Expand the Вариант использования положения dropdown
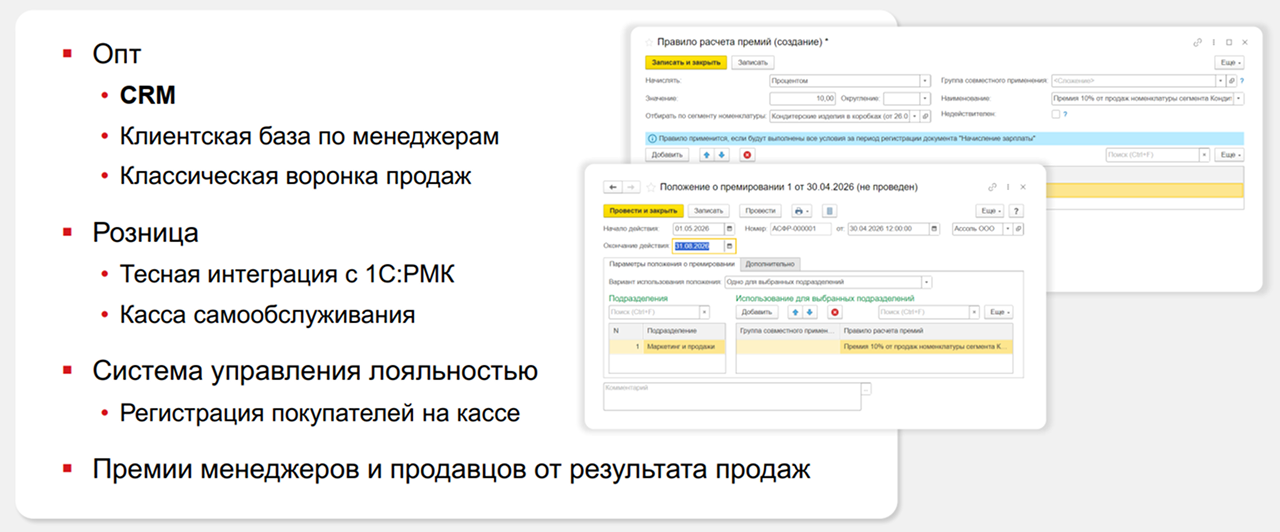This screenshot has height=532, width=1280. point(925,282)
